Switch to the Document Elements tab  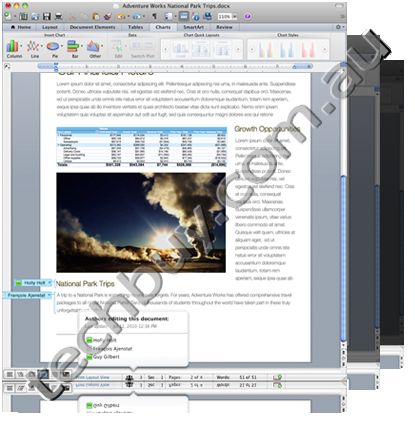(x=92, y=27)
